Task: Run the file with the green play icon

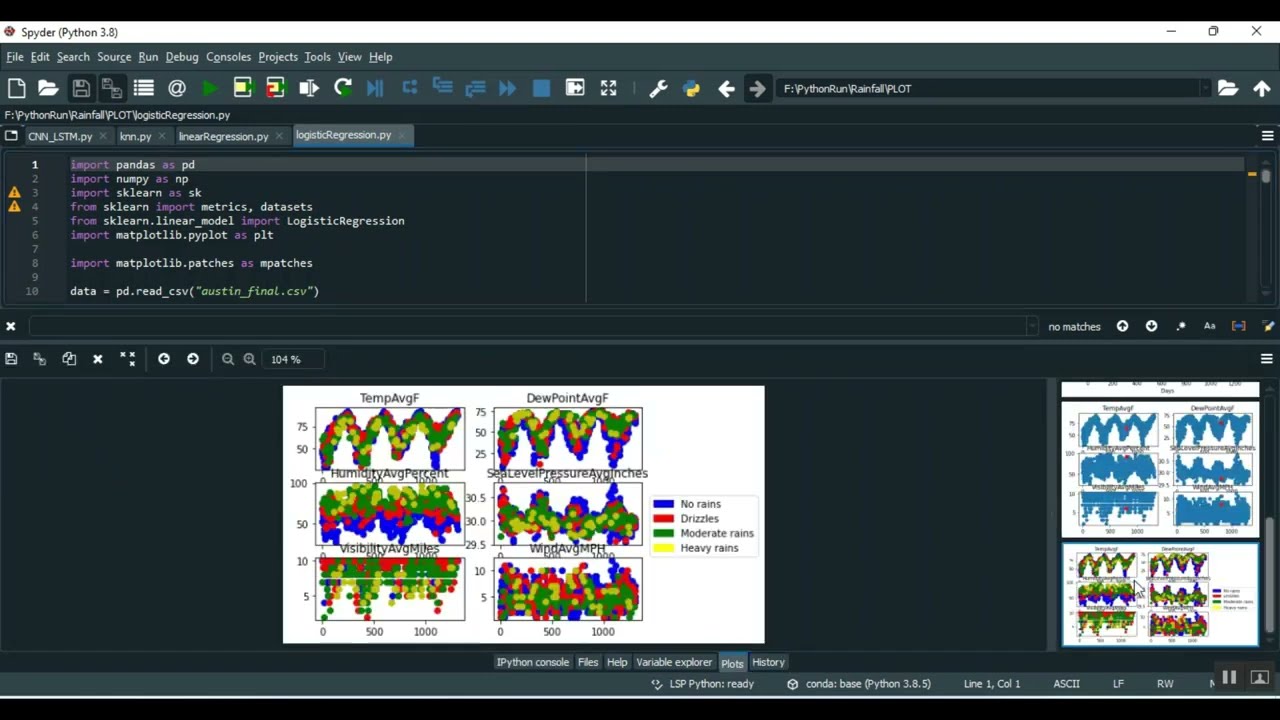Action: point(210,88)
